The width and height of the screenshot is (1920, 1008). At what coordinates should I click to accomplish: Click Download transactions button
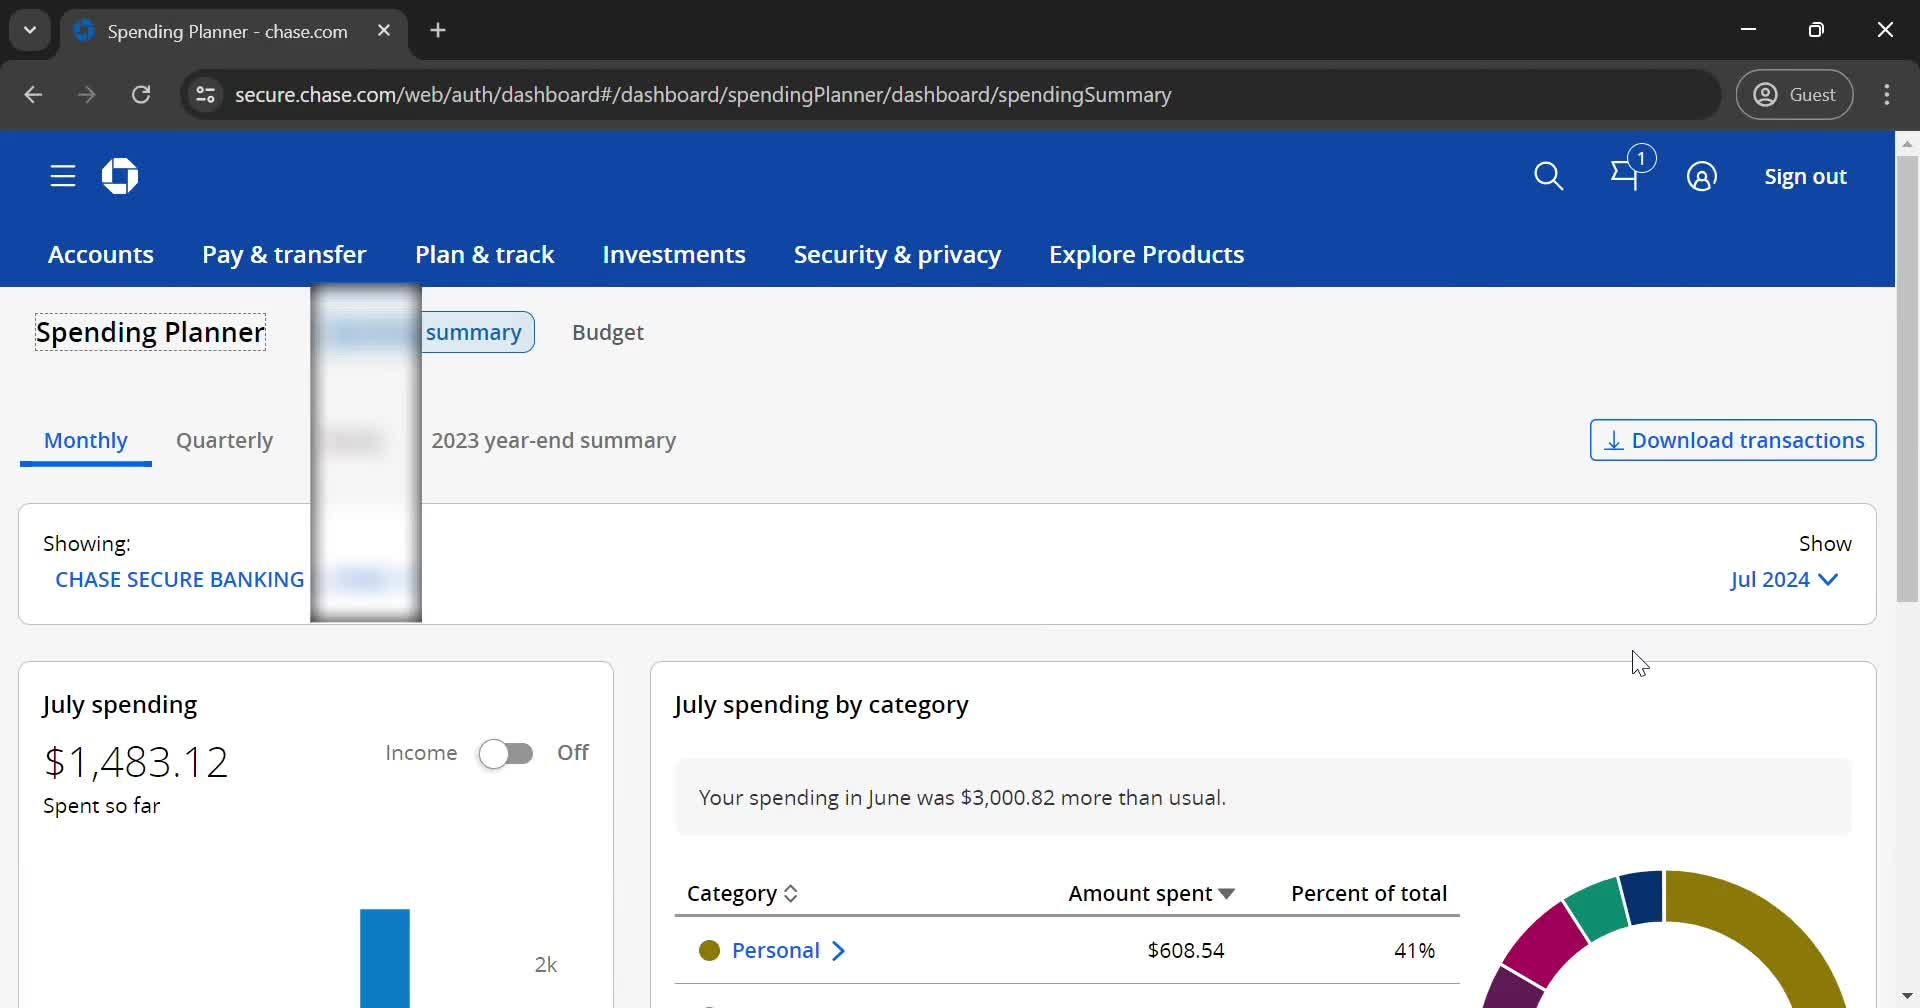coord(1732,441)
